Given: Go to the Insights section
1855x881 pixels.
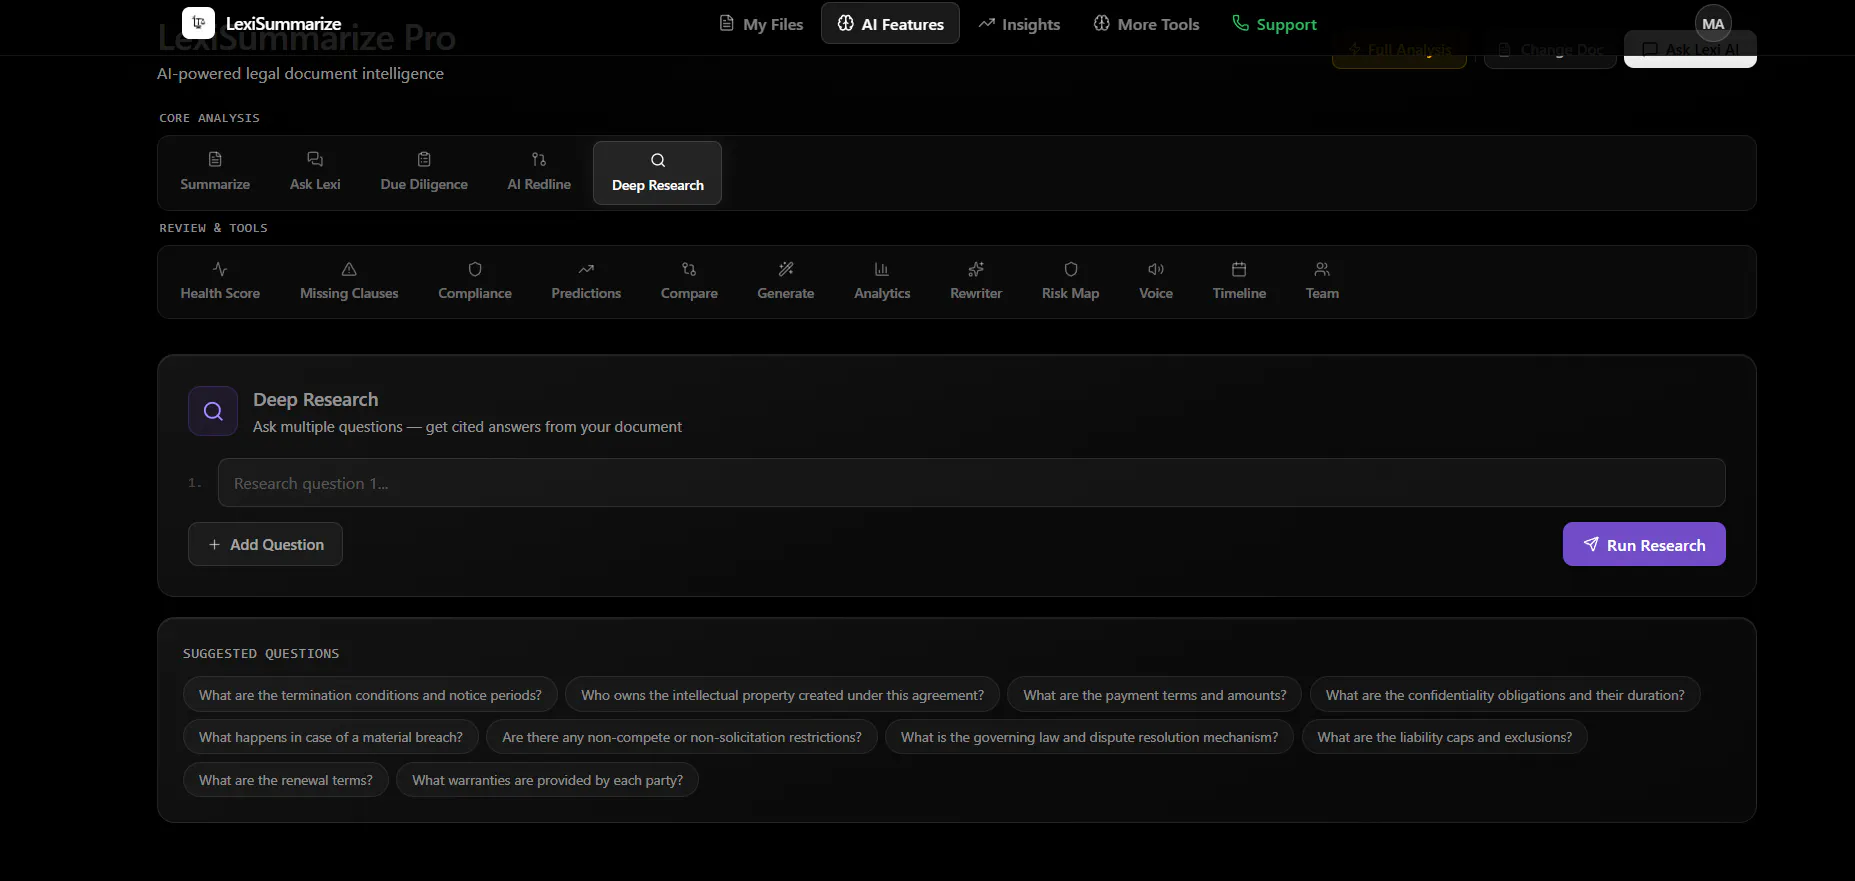Looking at the screenshot, I should (1019, 24).
